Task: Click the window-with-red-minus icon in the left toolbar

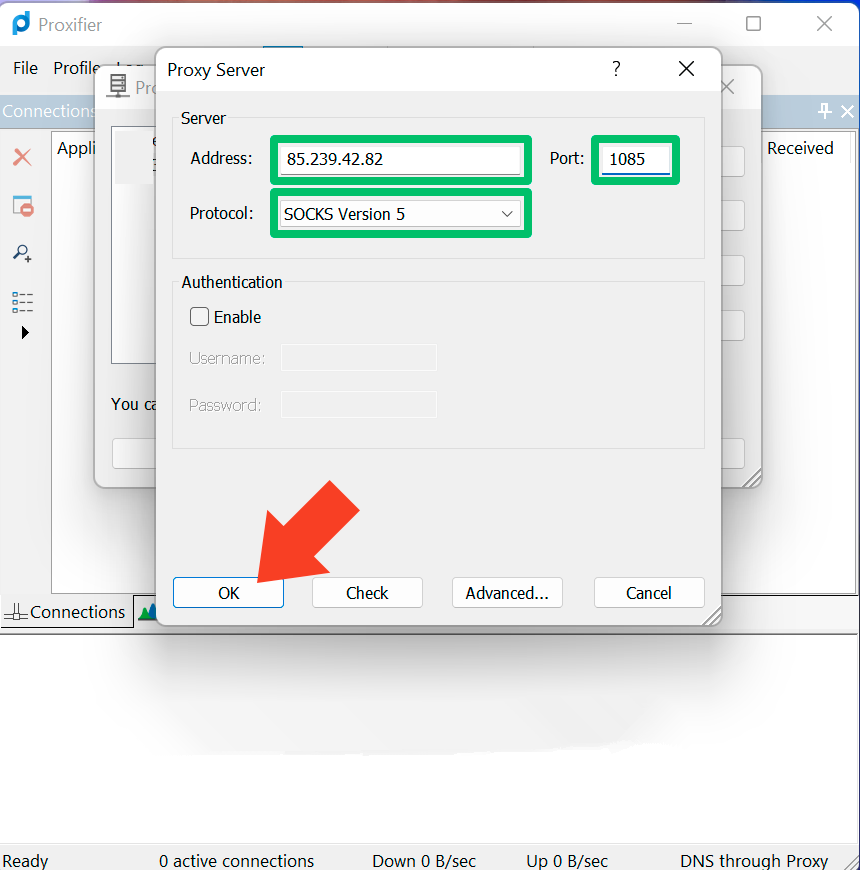Action: click(22, 206)
